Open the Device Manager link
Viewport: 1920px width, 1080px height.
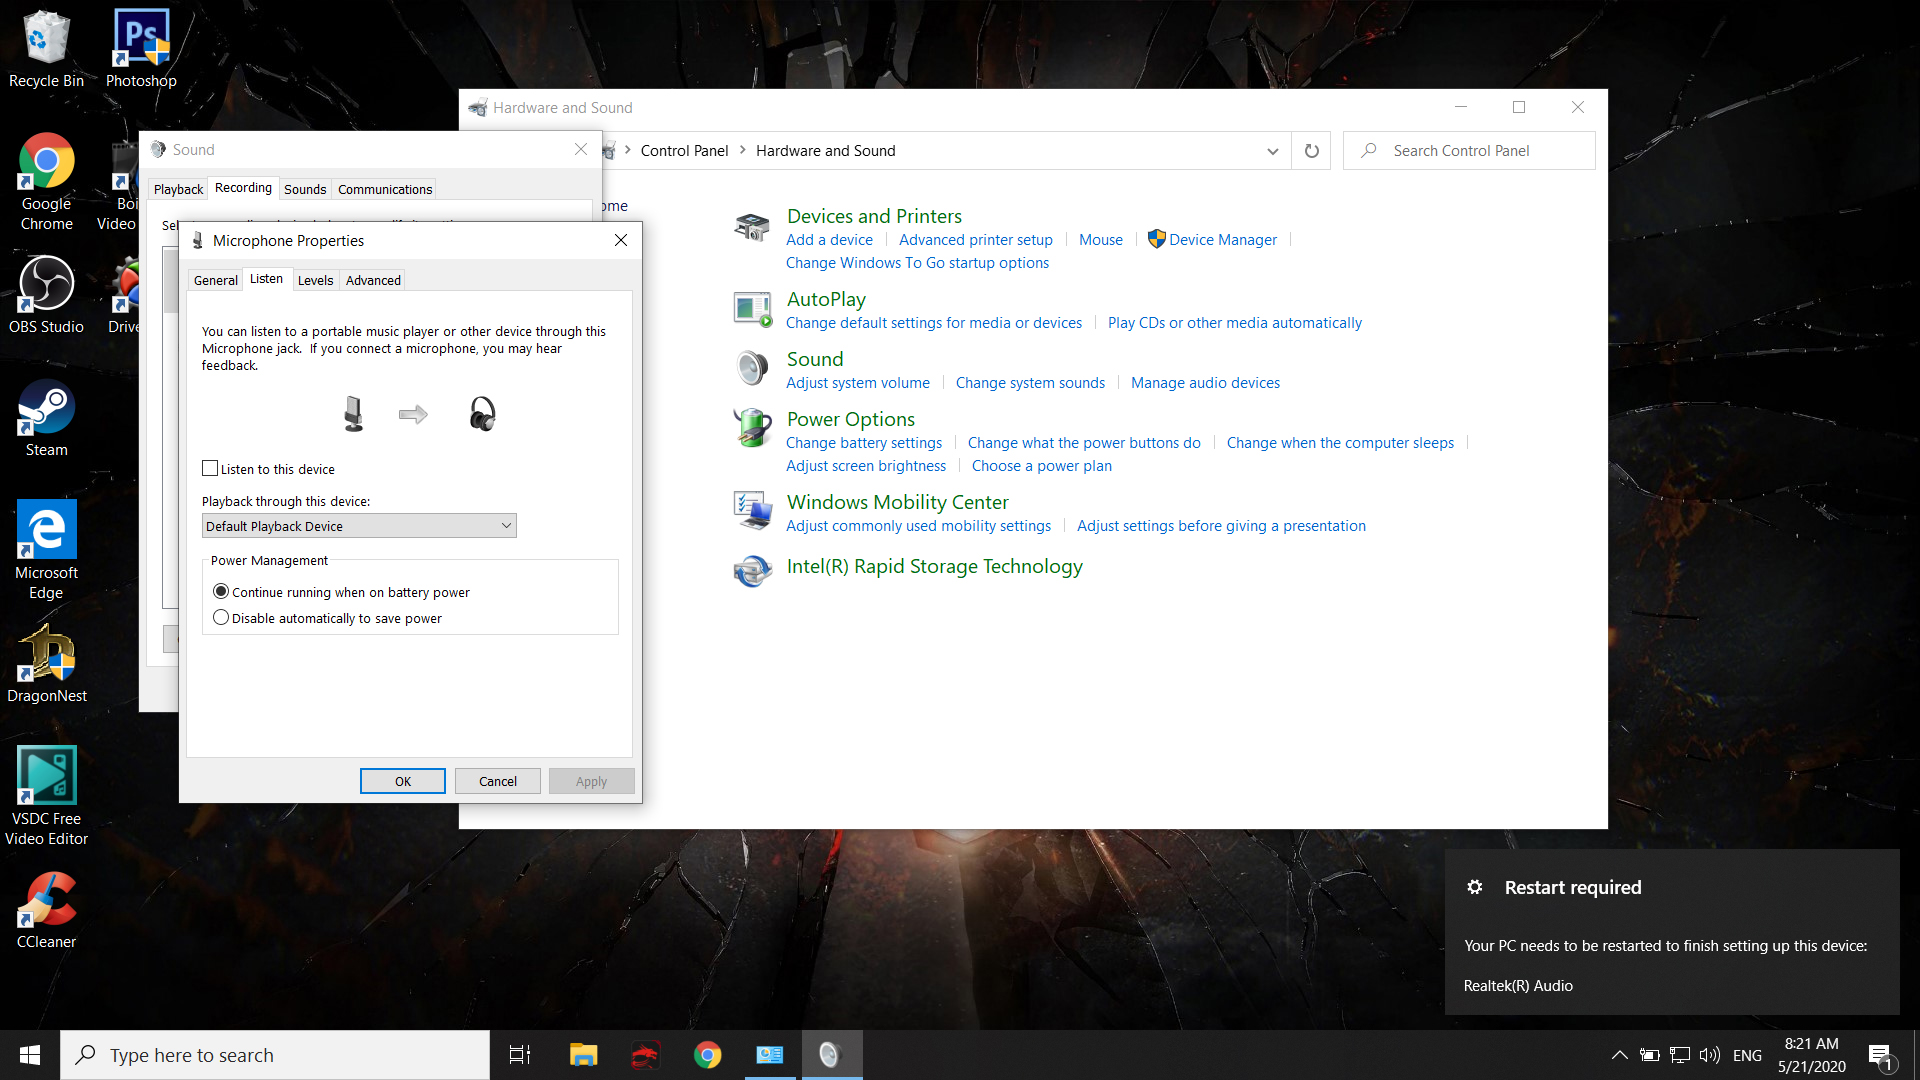tap(1223, 240)
